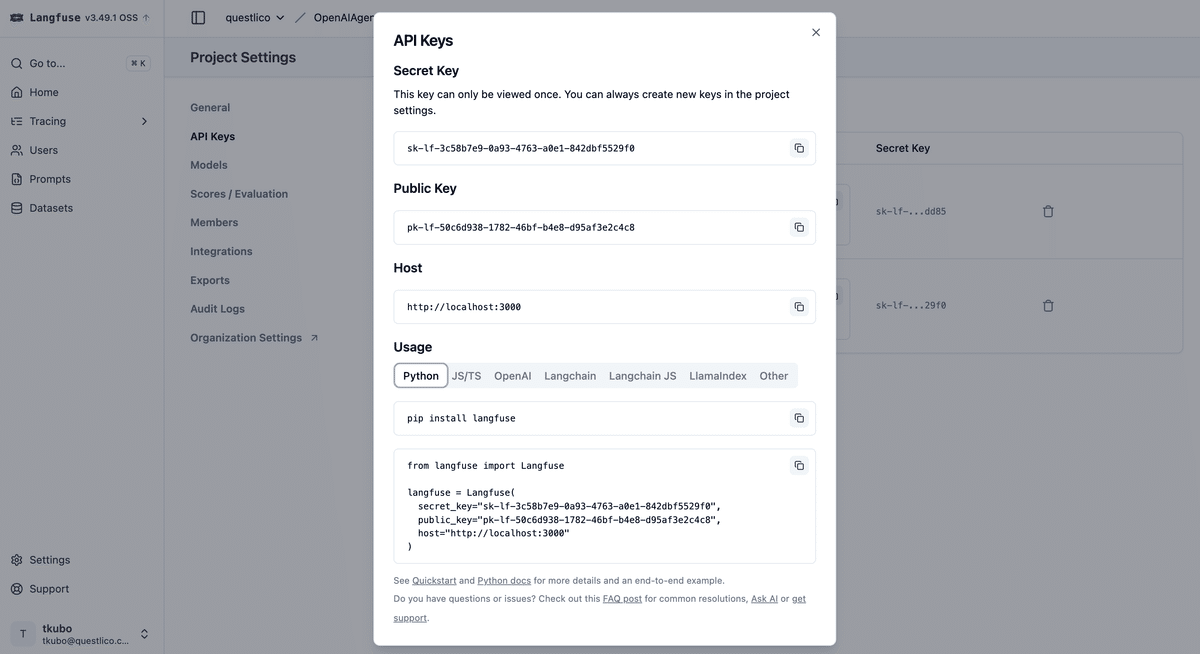
Task: Delete the API key ending 29f0
Action: 1047,304
